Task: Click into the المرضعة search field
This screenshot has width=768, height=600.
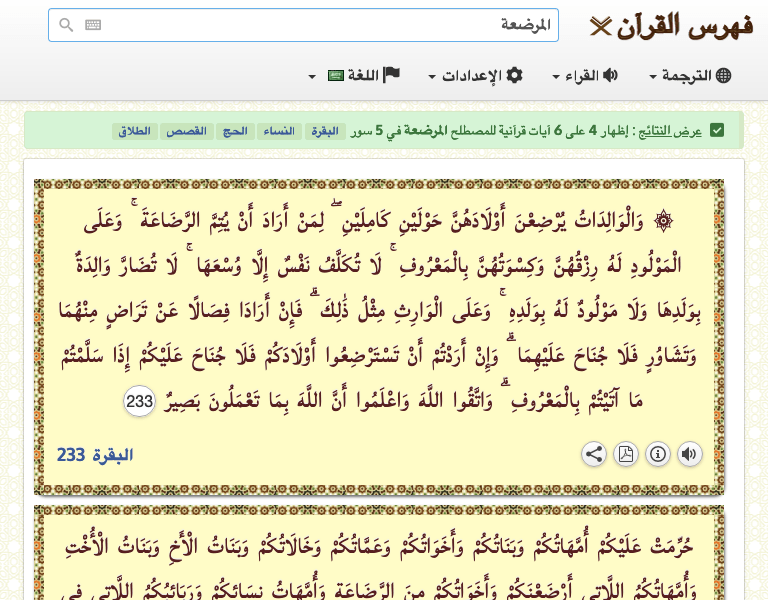Action: point(304,25)
